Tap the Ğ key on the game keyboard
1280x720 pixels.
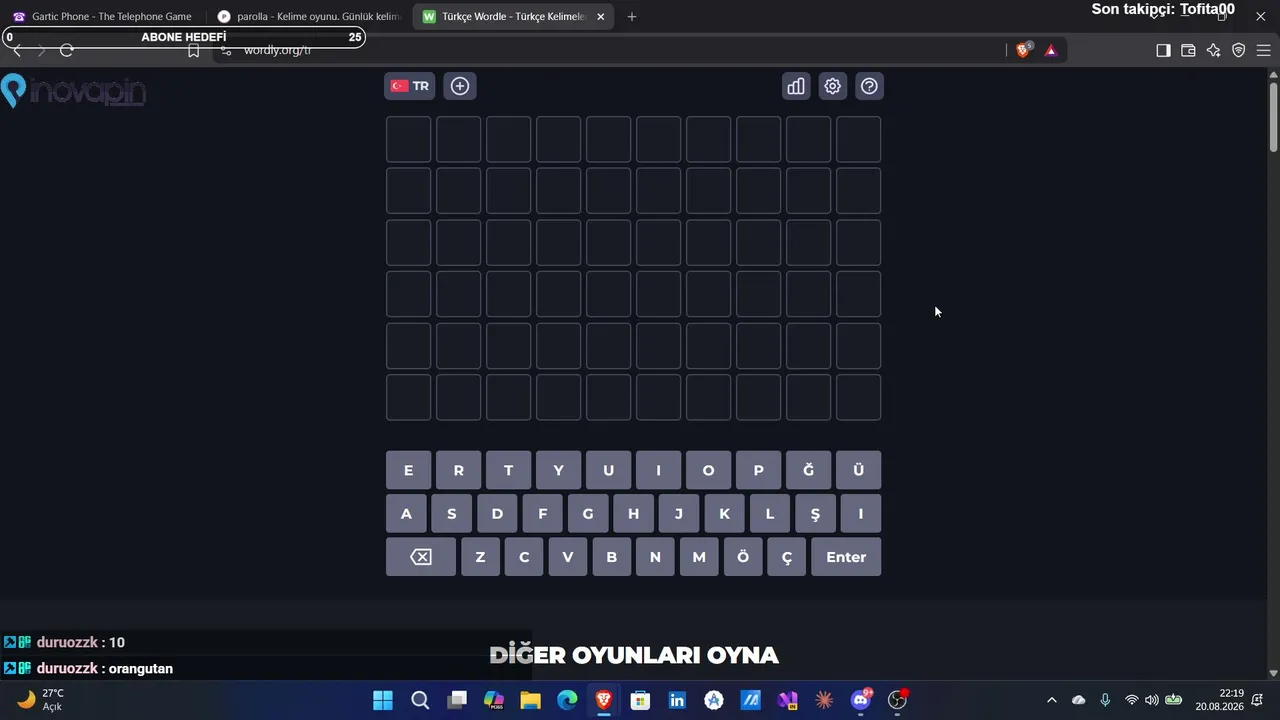808,470
